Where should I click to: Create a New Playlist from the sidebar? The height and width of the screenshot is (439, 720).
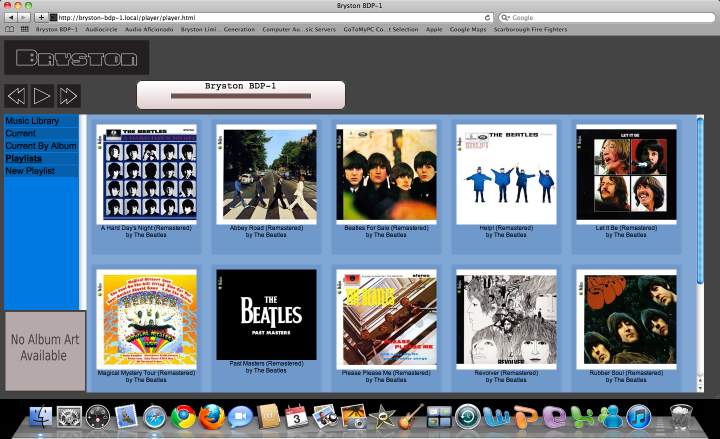[30, 171]
